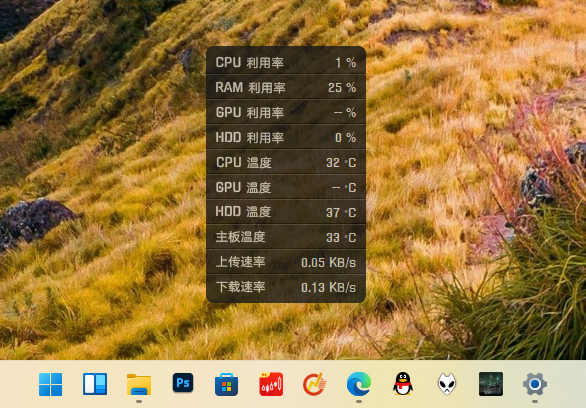Image resolution: width=586 pixels, height=408 pixels.
Task: Open File Explorer from taskbar
Action: [x=139, y=384]
